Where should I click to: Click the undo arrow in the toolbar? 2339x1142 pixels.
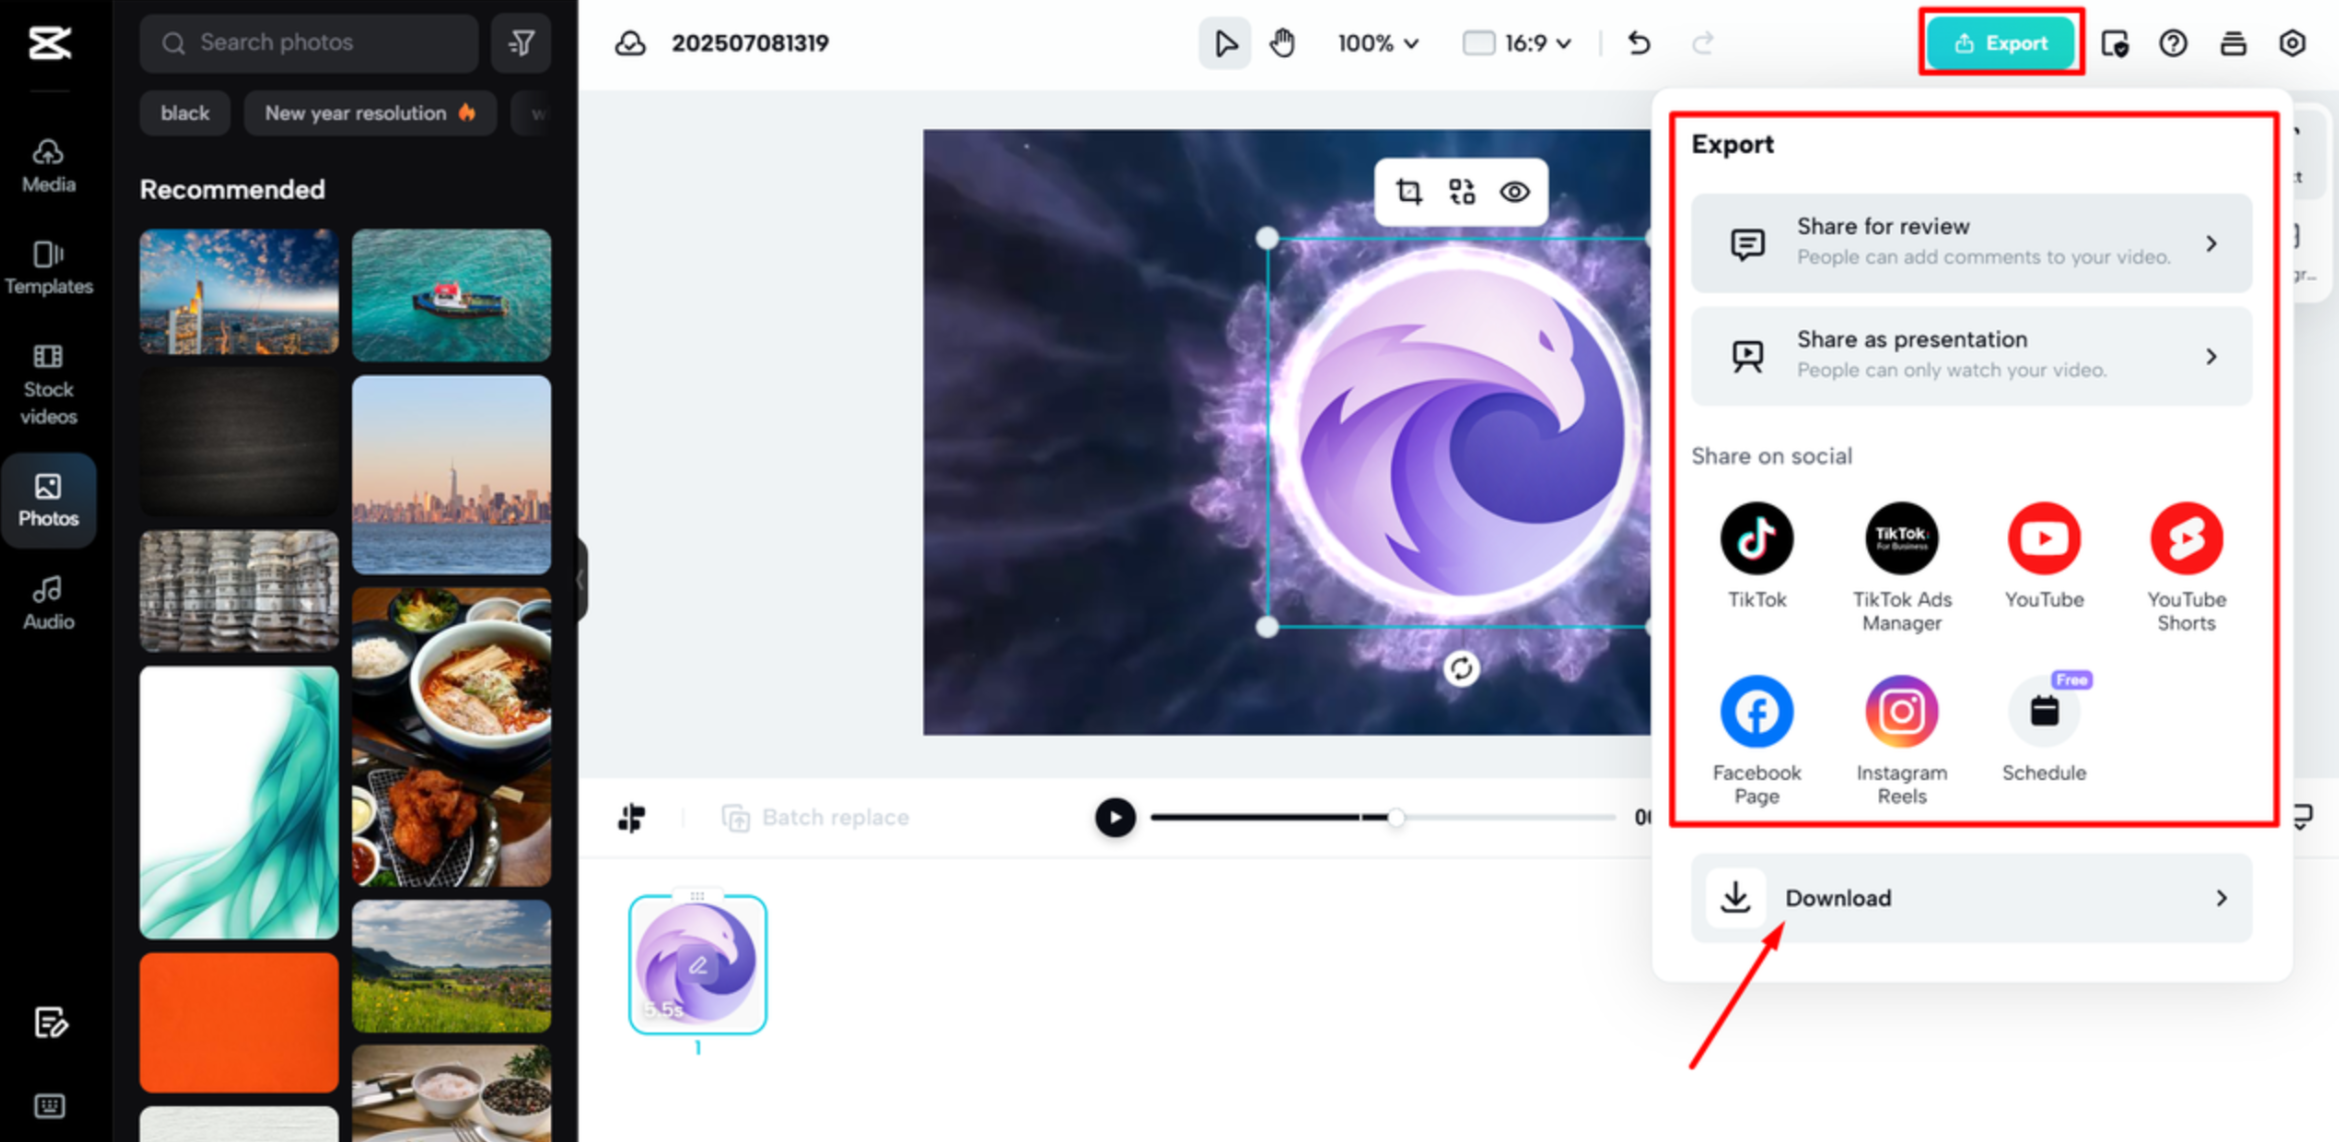pos(1638,43)
